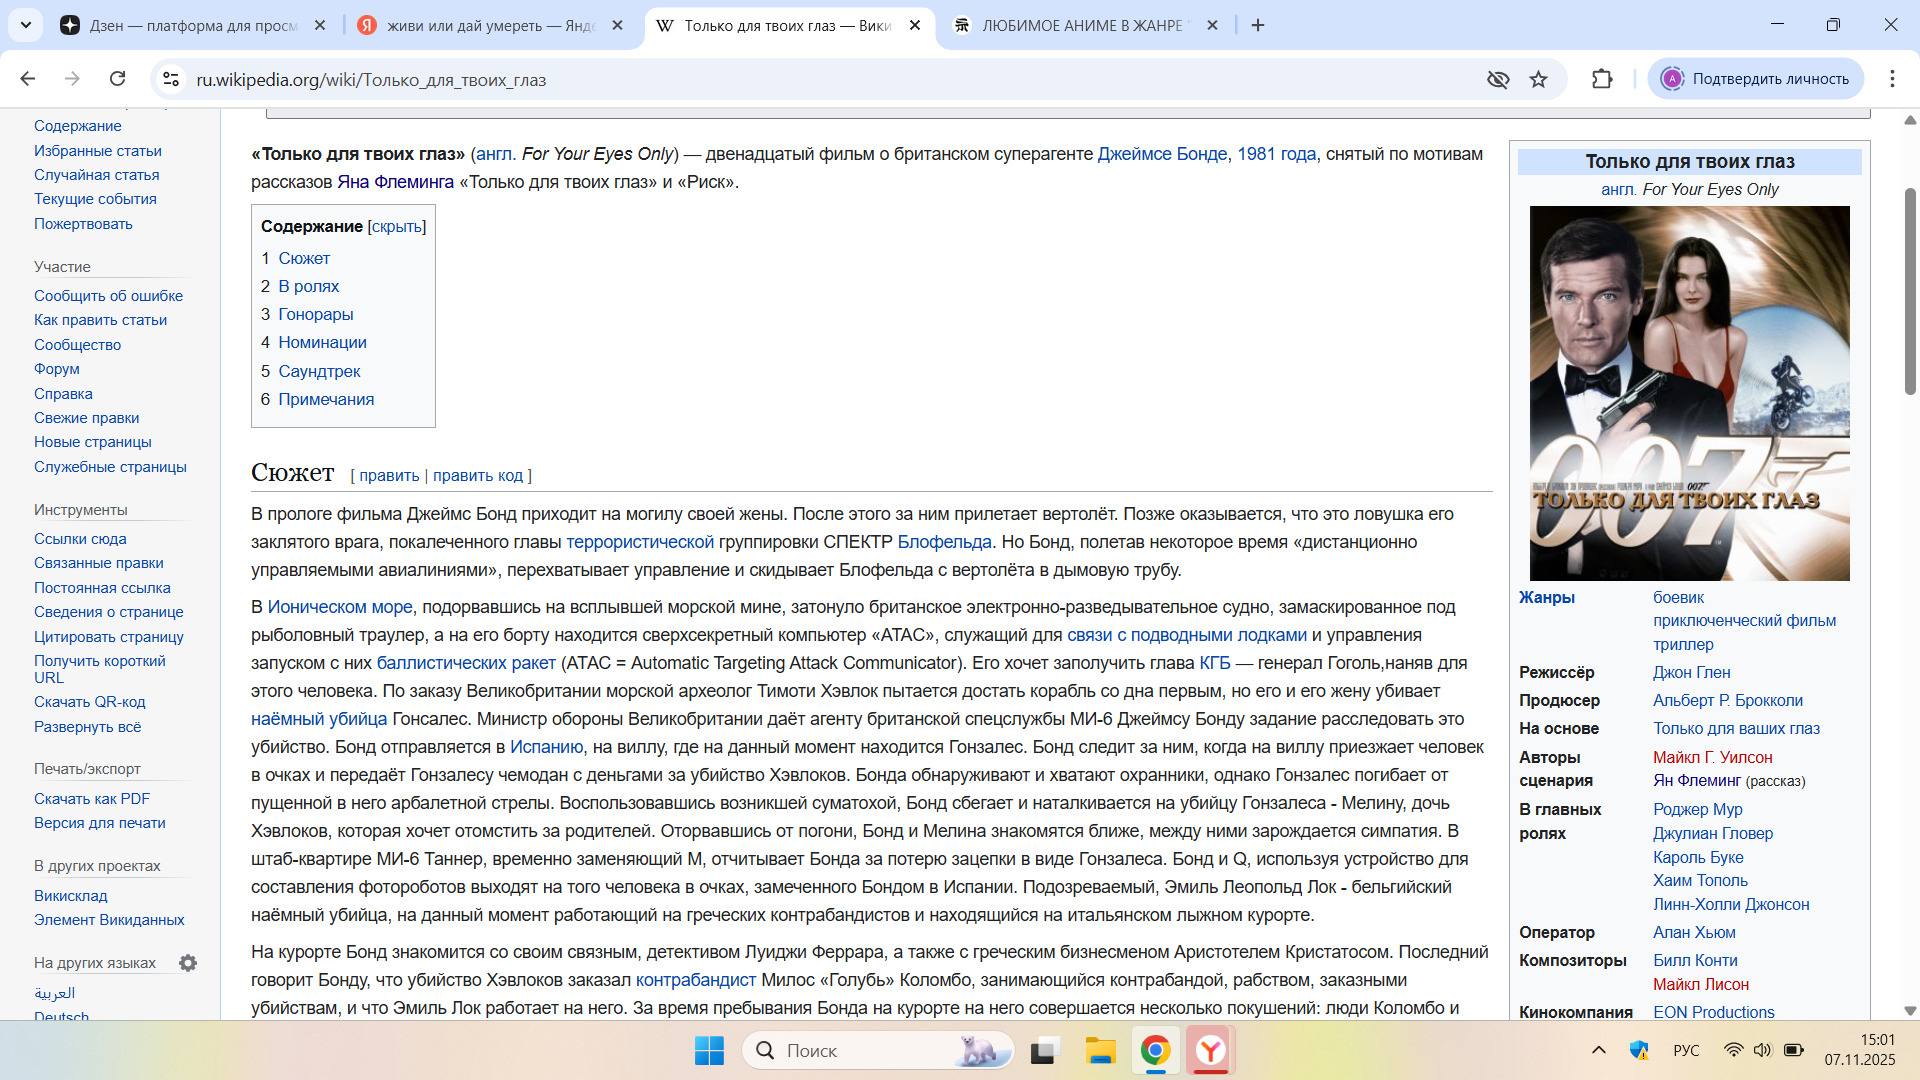Screen dimensions: 1920x1080
Task: Click the browser reload icon
Action: (x=117, y=79)
